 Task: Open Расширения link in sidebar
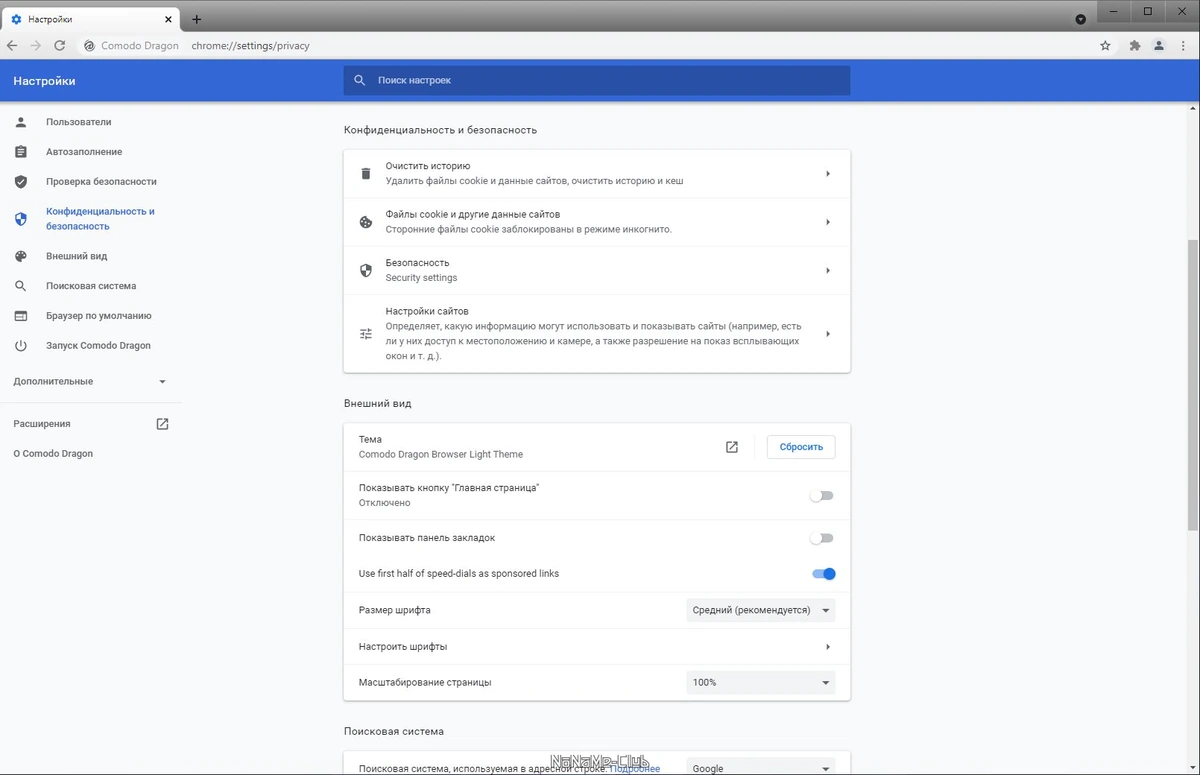[42, 424]
